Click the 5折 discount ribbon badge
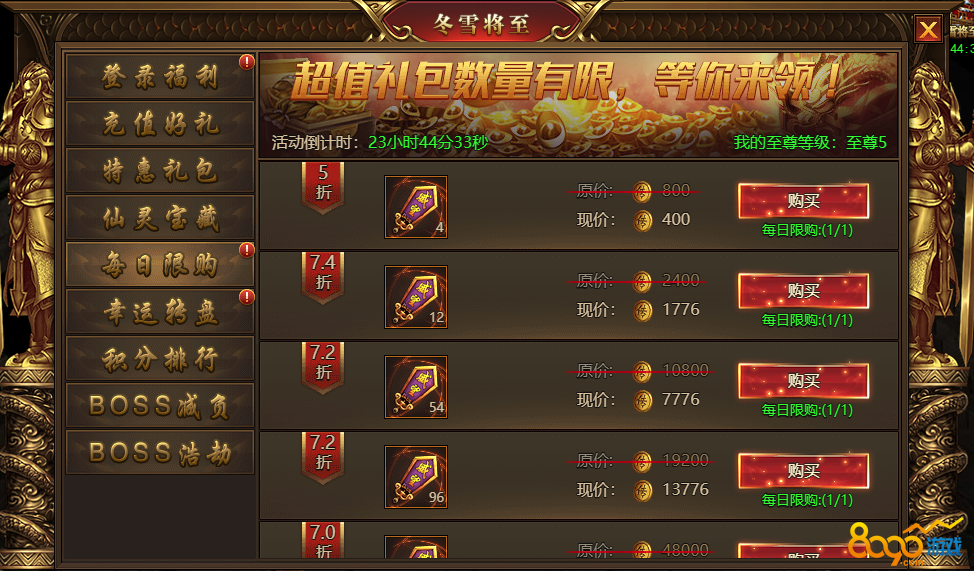The height and width of the screenshot is (571, 974). (323, 187)
